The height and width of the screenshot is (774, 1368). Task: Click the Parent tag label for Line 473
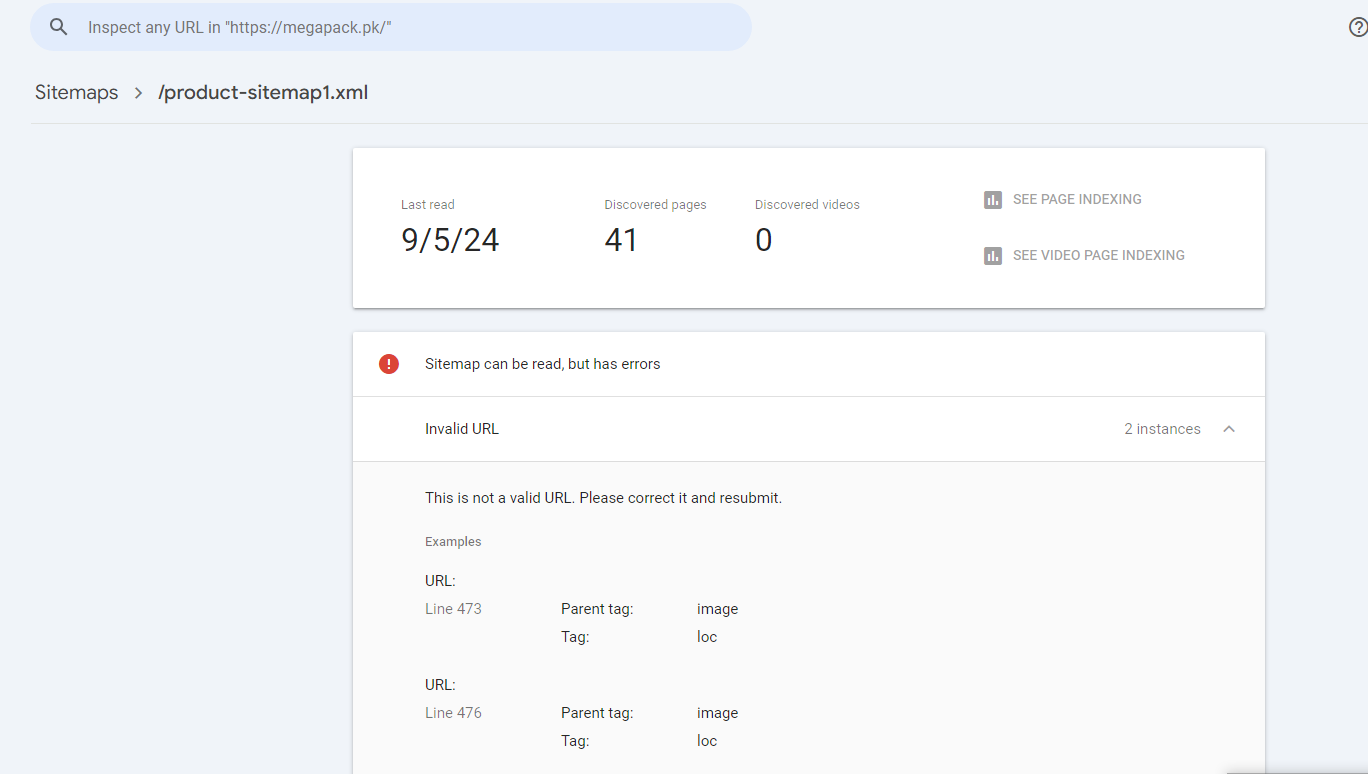tap(597, 609)
